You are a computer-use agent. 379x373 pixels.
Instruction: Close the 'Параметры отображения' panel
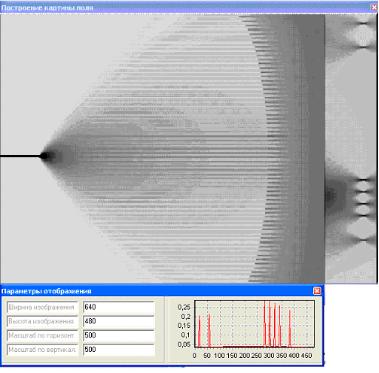(x=317, y=291)
